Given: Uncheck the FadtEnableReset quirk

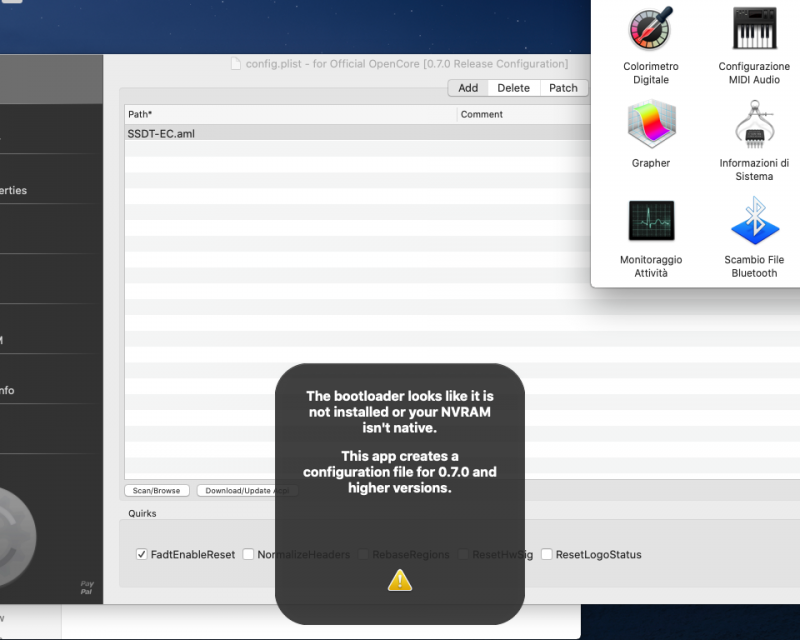Looking at the screenshot, I should 141,554.
